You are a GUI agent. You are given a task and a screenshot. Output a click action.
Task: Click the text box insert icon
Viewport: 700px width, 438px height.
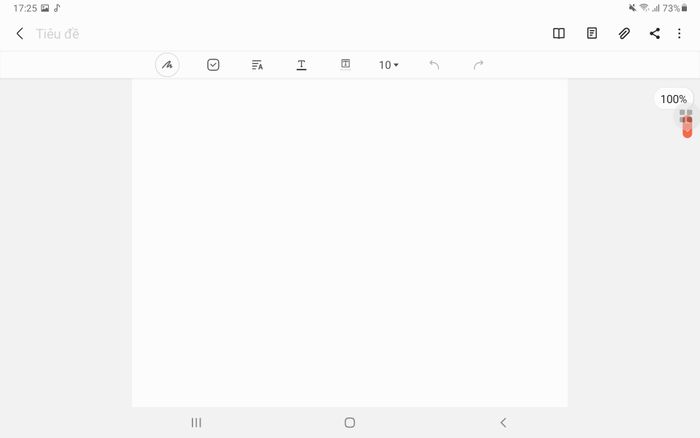(346, 64)
